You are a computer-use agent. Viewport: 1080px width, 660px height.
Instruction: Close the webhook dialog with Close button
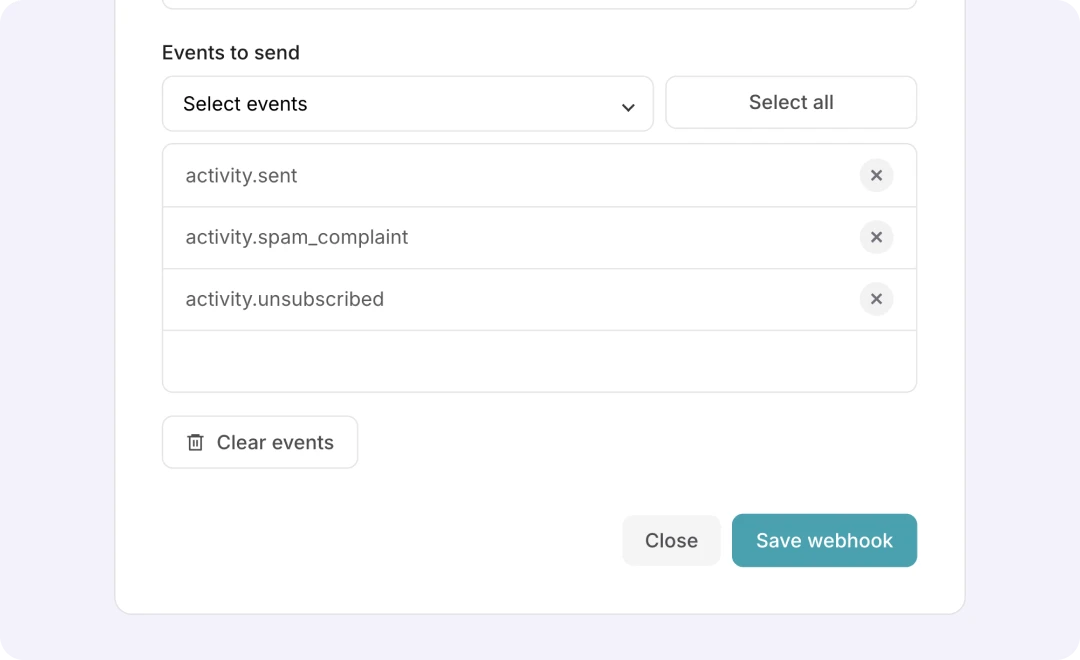[671, 540]
